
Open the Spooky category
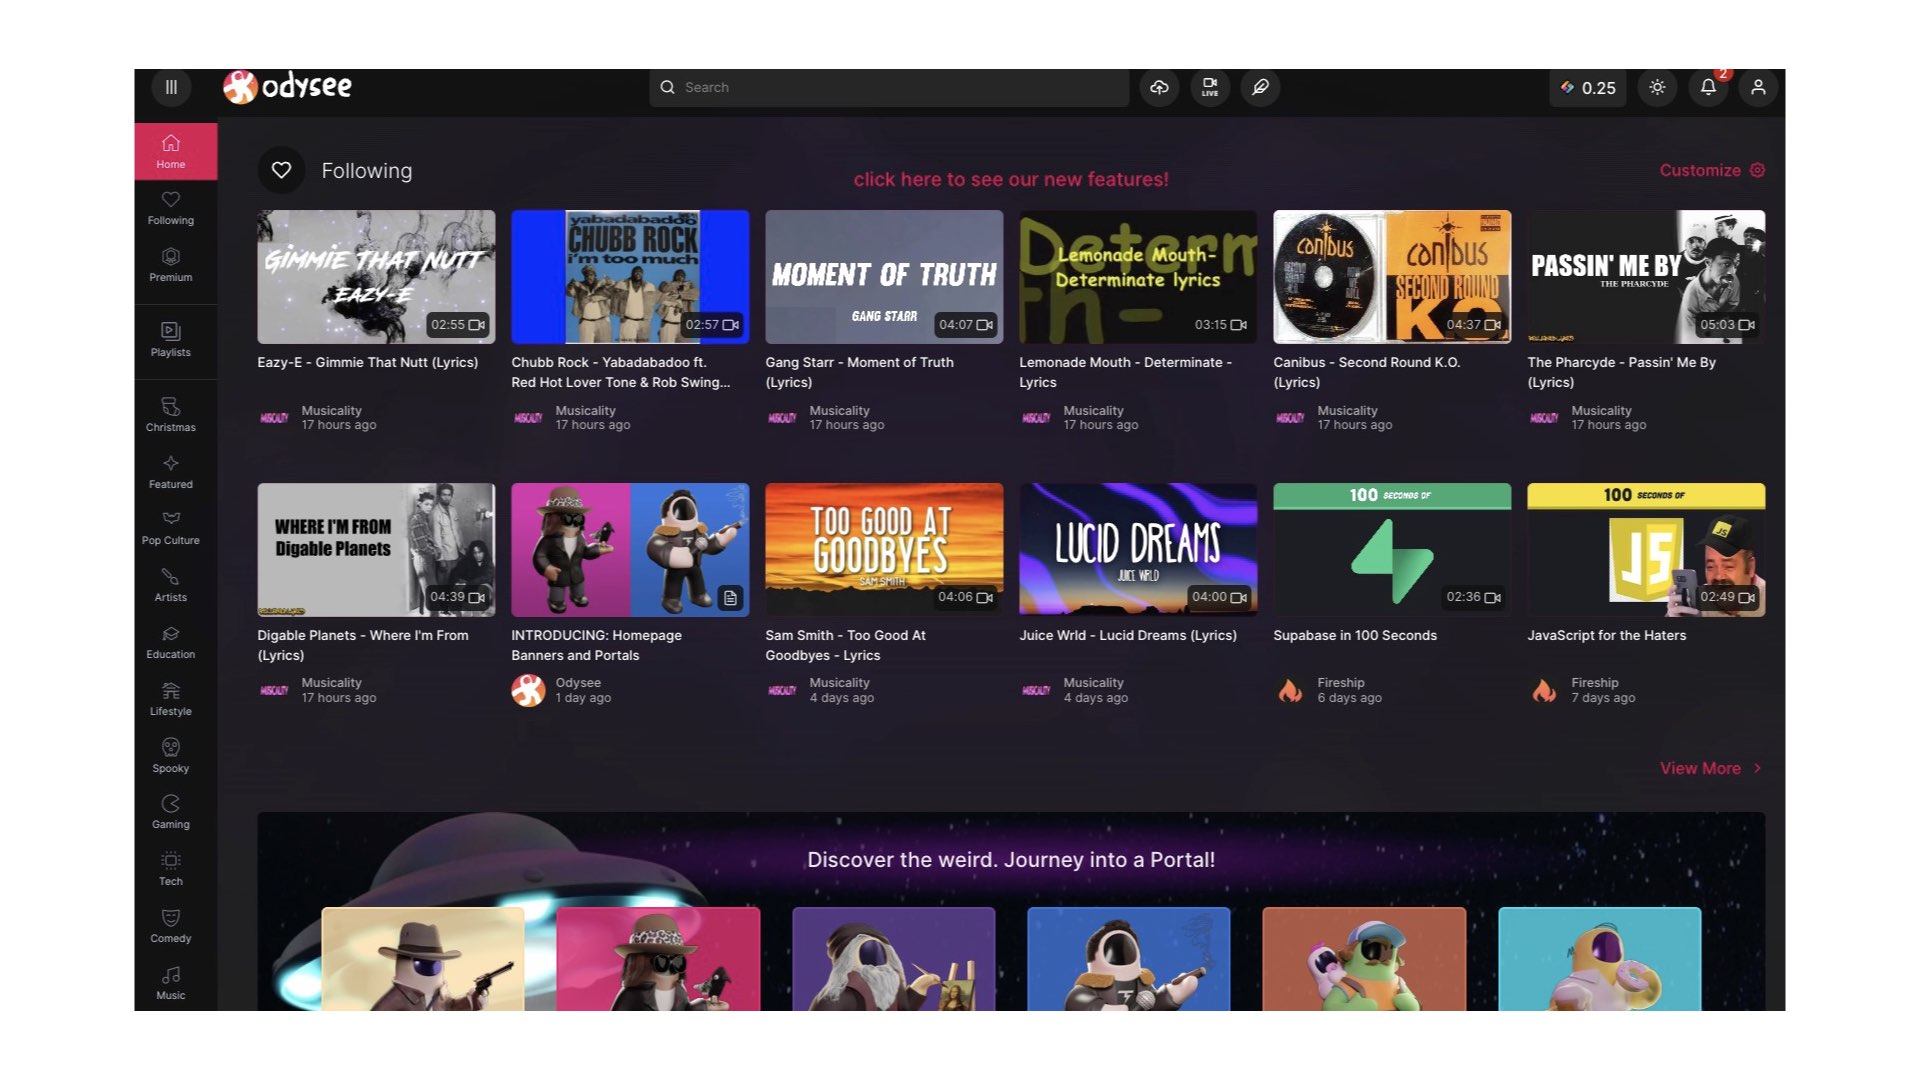click(x=171, y=756)
